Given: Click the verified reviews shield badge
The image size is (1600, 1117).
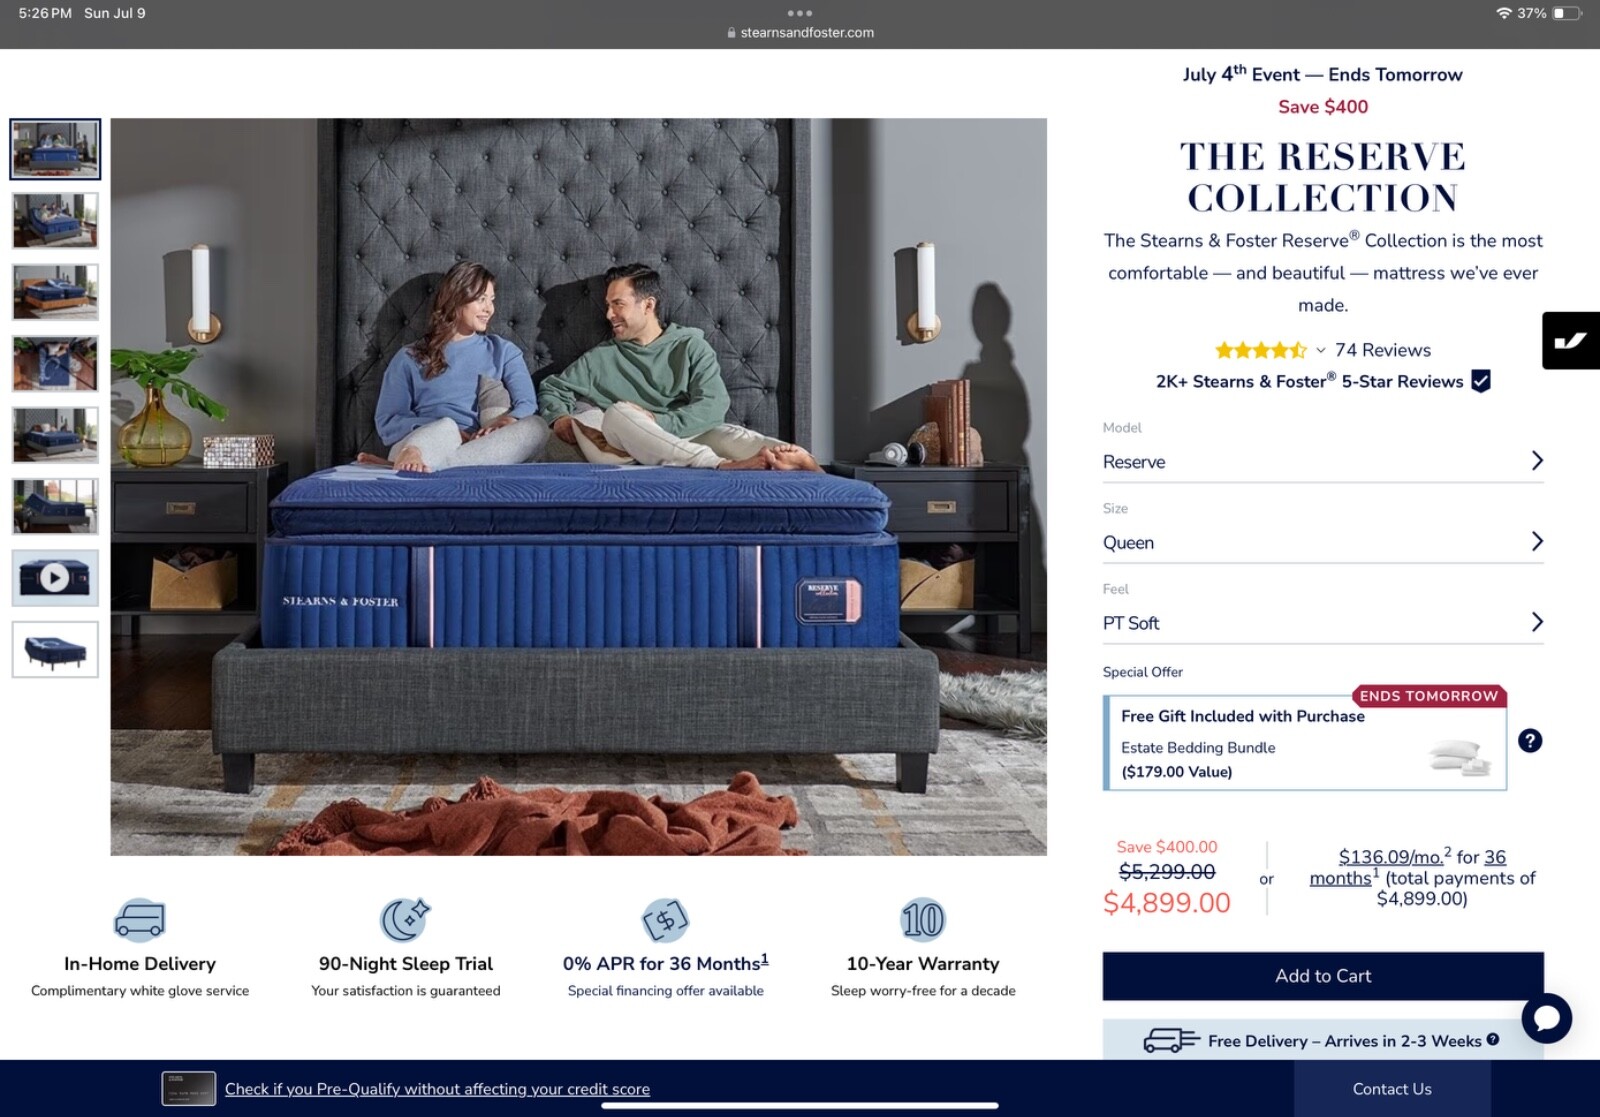Looking at the screenshot, I should tap(1481, 381).
